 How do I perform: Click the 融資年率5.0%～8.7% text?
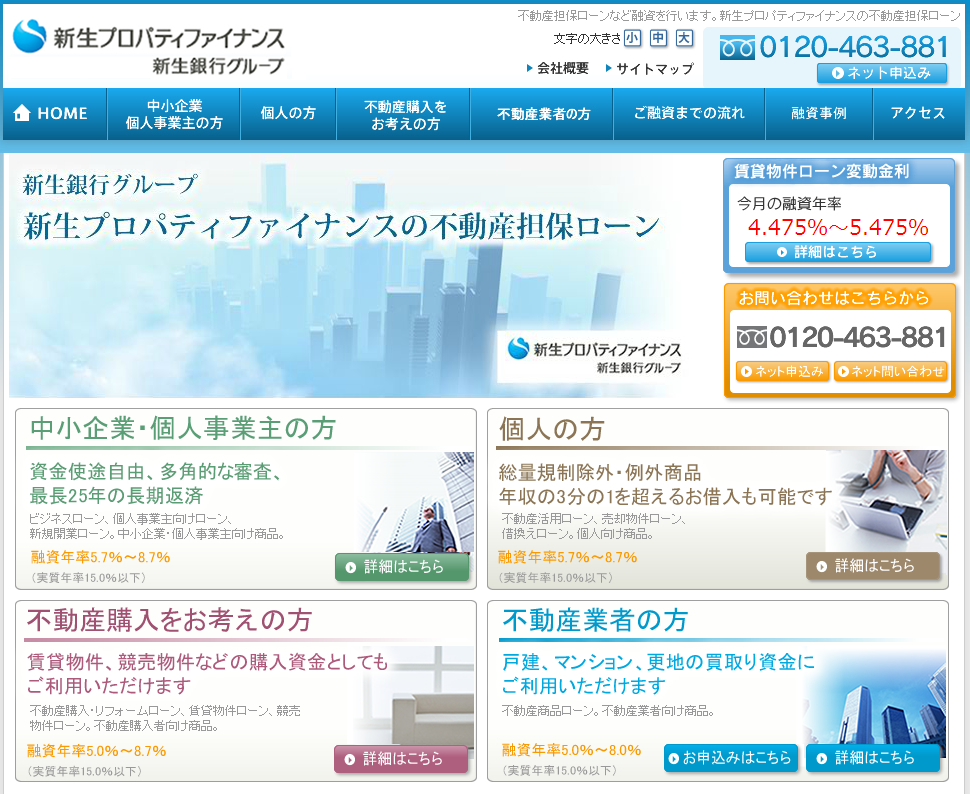pos(97,751)
